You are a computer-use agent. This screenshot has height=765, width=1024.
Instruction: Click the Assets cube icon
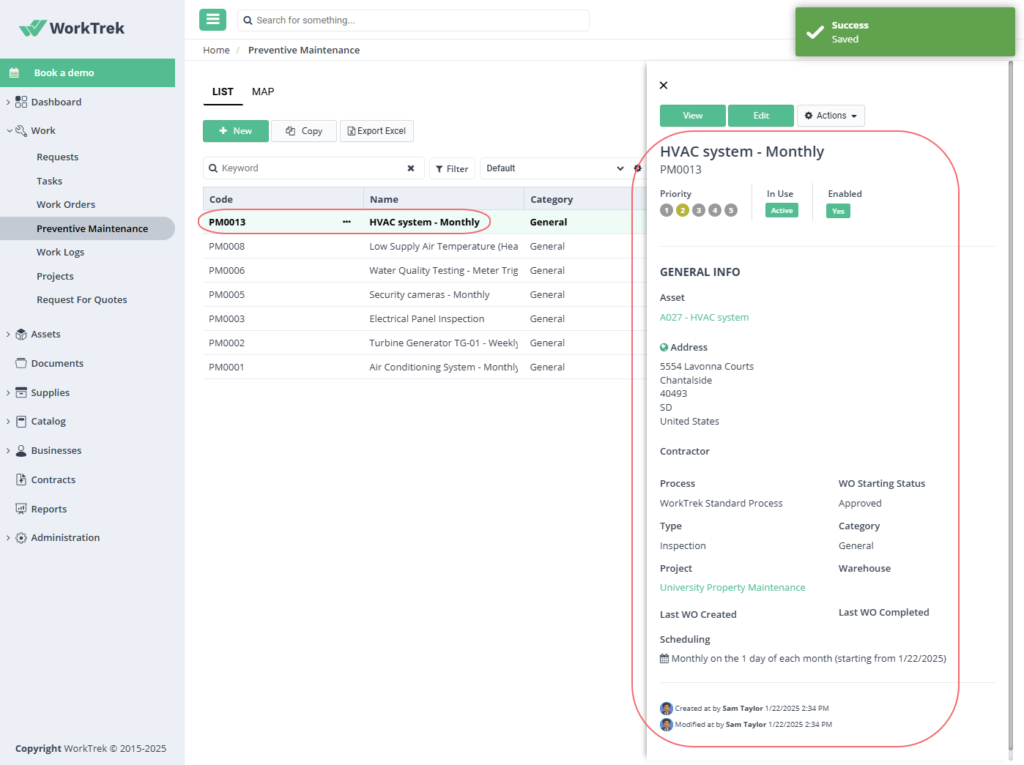point(21,334)
